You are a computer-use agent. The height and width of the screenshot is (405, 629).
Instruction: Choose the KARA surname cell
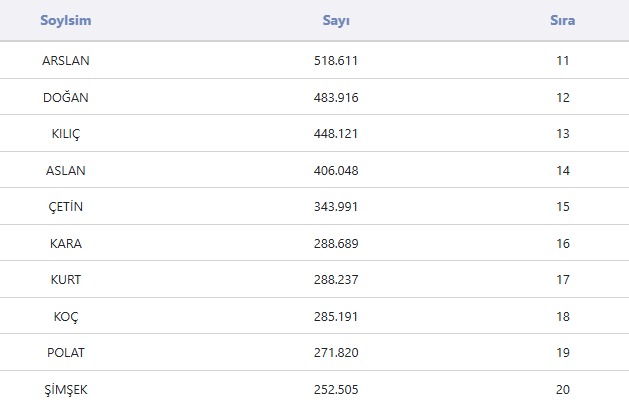(x=66, y=243)
